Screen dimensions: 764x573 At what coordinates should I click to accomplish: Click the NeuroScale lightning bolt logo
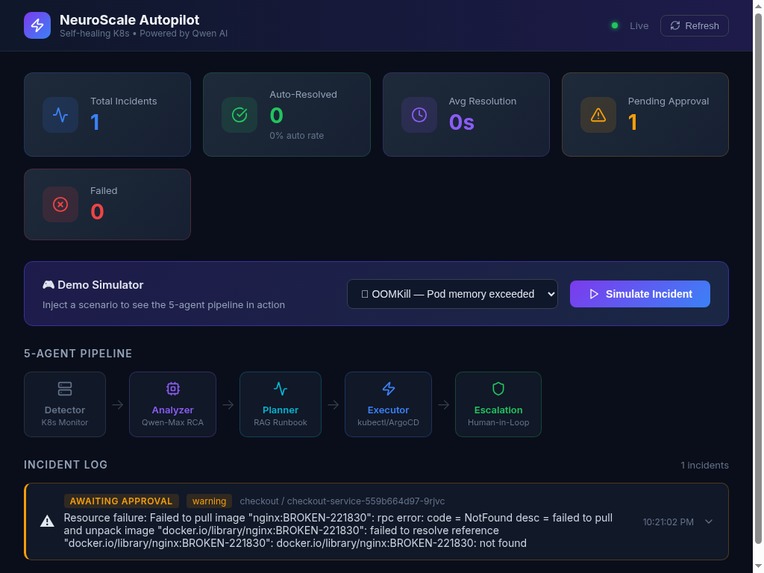(x=37, y=25)
